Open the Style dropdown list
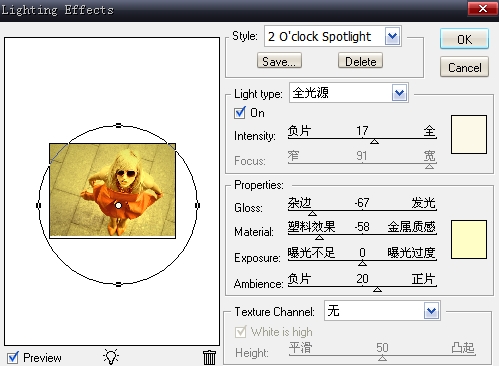Screen dimensions: 499x366 coord(392,36)
